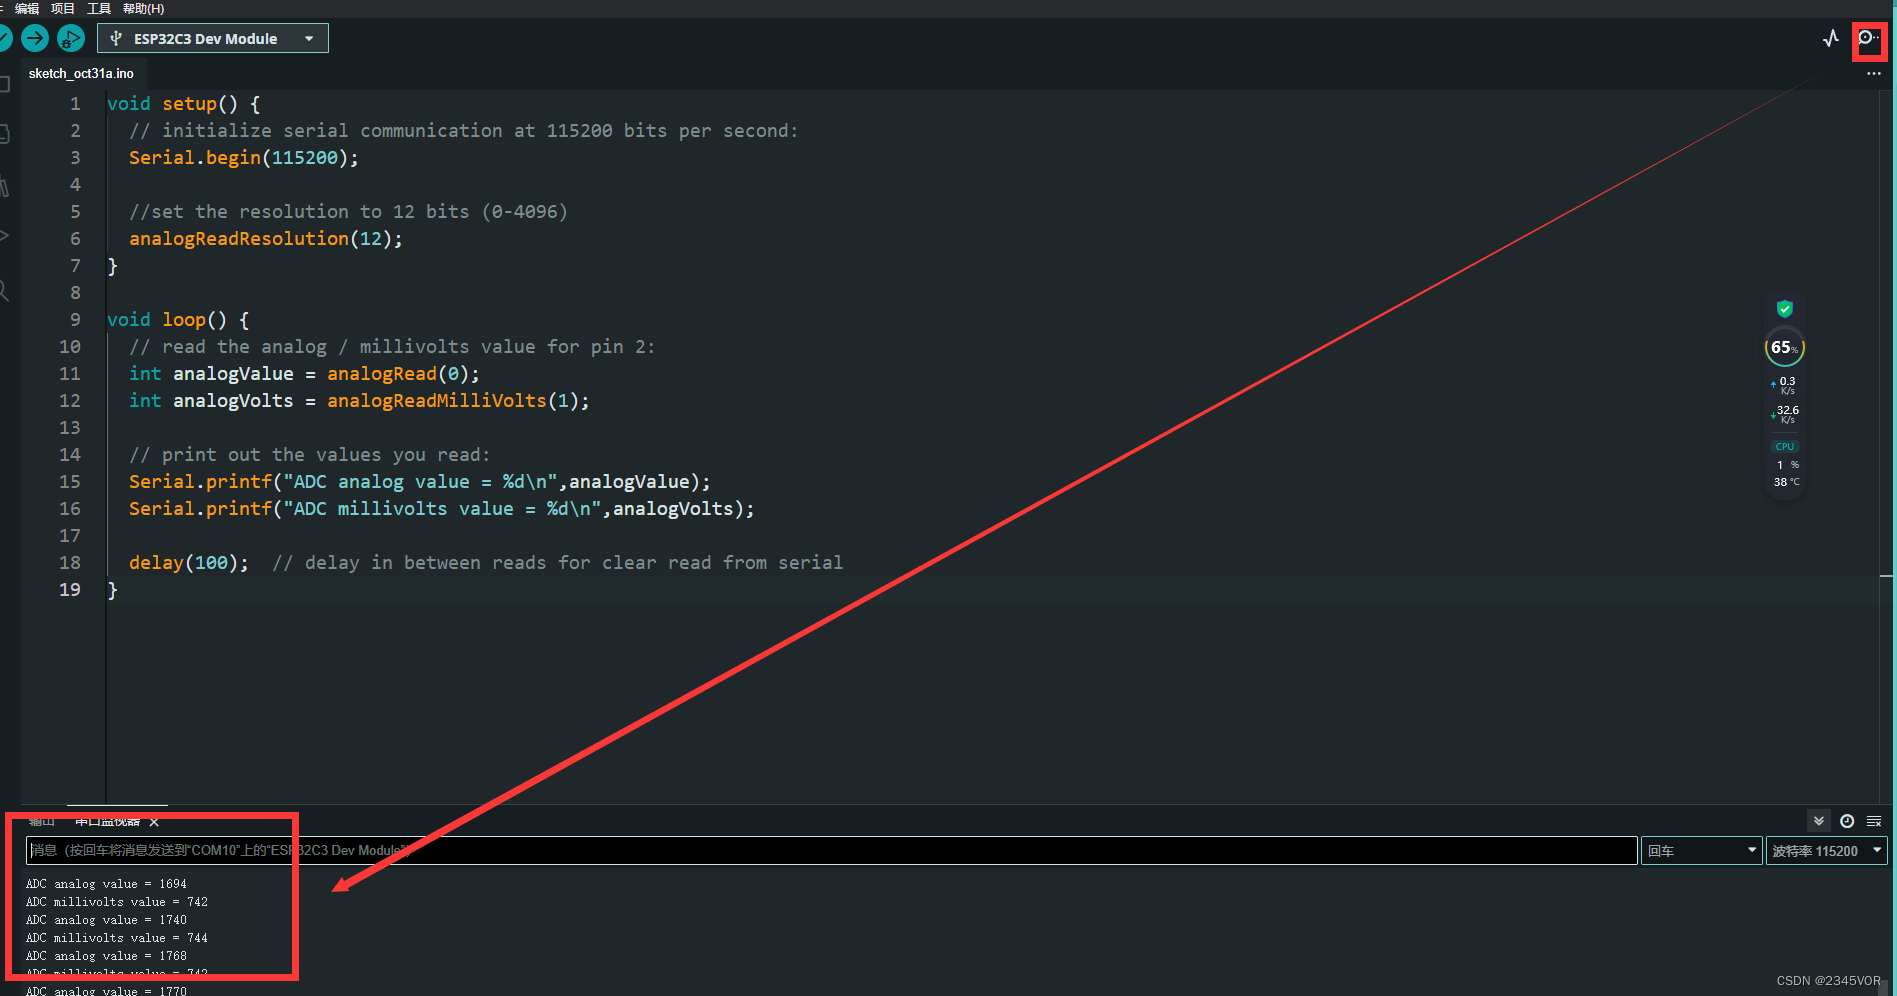Click serial output 'ADC analog value = 1768'

pos(106,956)
